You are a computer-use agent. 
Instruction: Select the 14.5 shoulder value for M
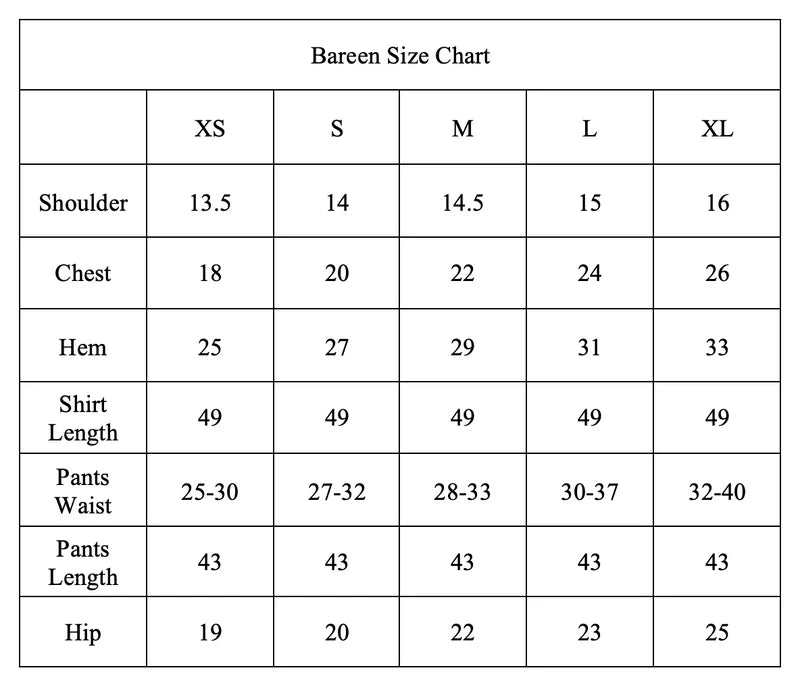[x=462, y=203]
